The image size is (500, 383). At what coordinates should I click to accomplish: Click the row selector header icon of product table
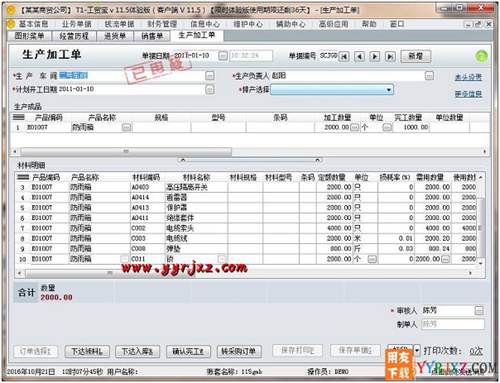click(x=19, y=117)
